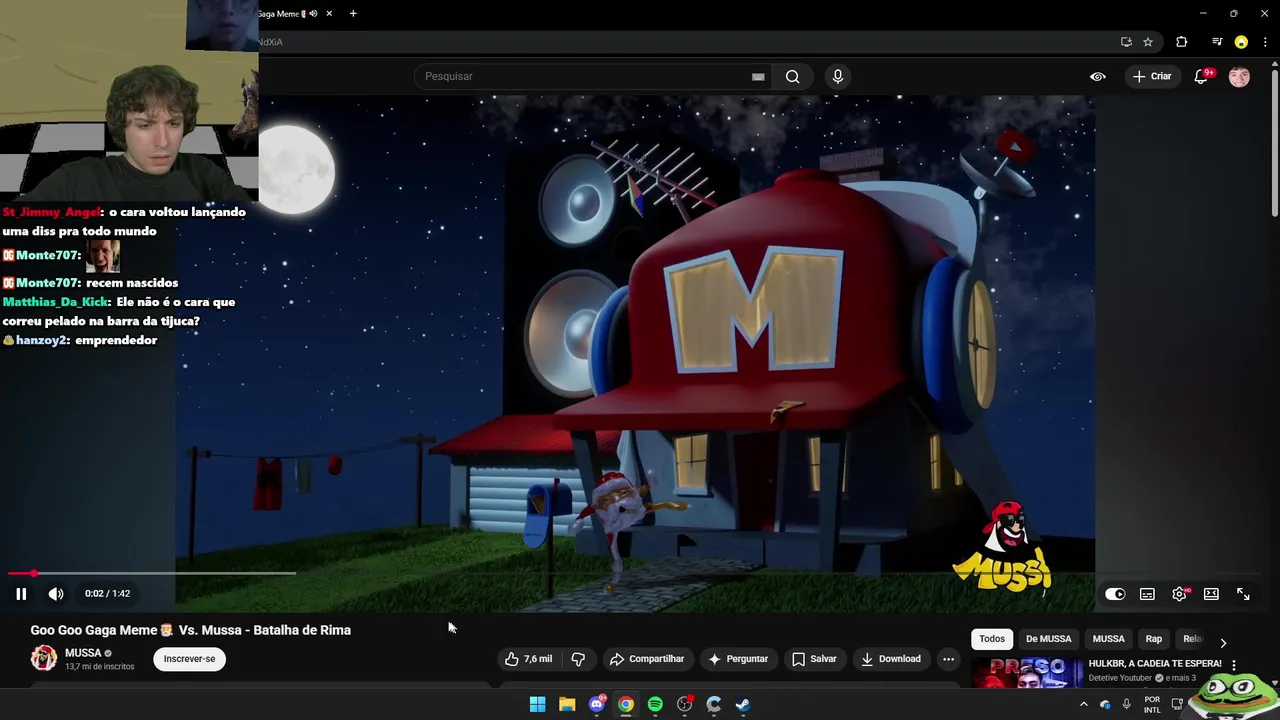Dislike the video
1280x720 pixels.
(x=578, y=659)
